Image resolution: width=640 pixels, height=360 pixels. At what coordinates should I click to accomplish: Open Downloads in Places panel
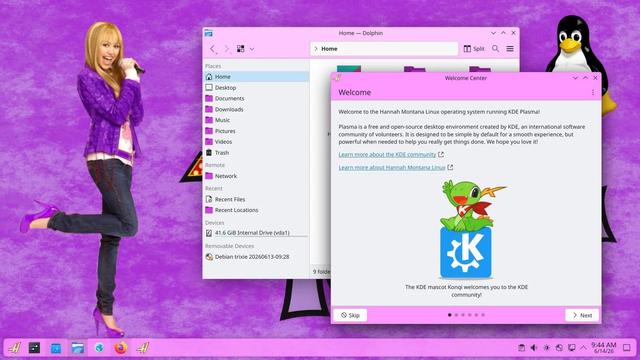[x=256, y=109]
